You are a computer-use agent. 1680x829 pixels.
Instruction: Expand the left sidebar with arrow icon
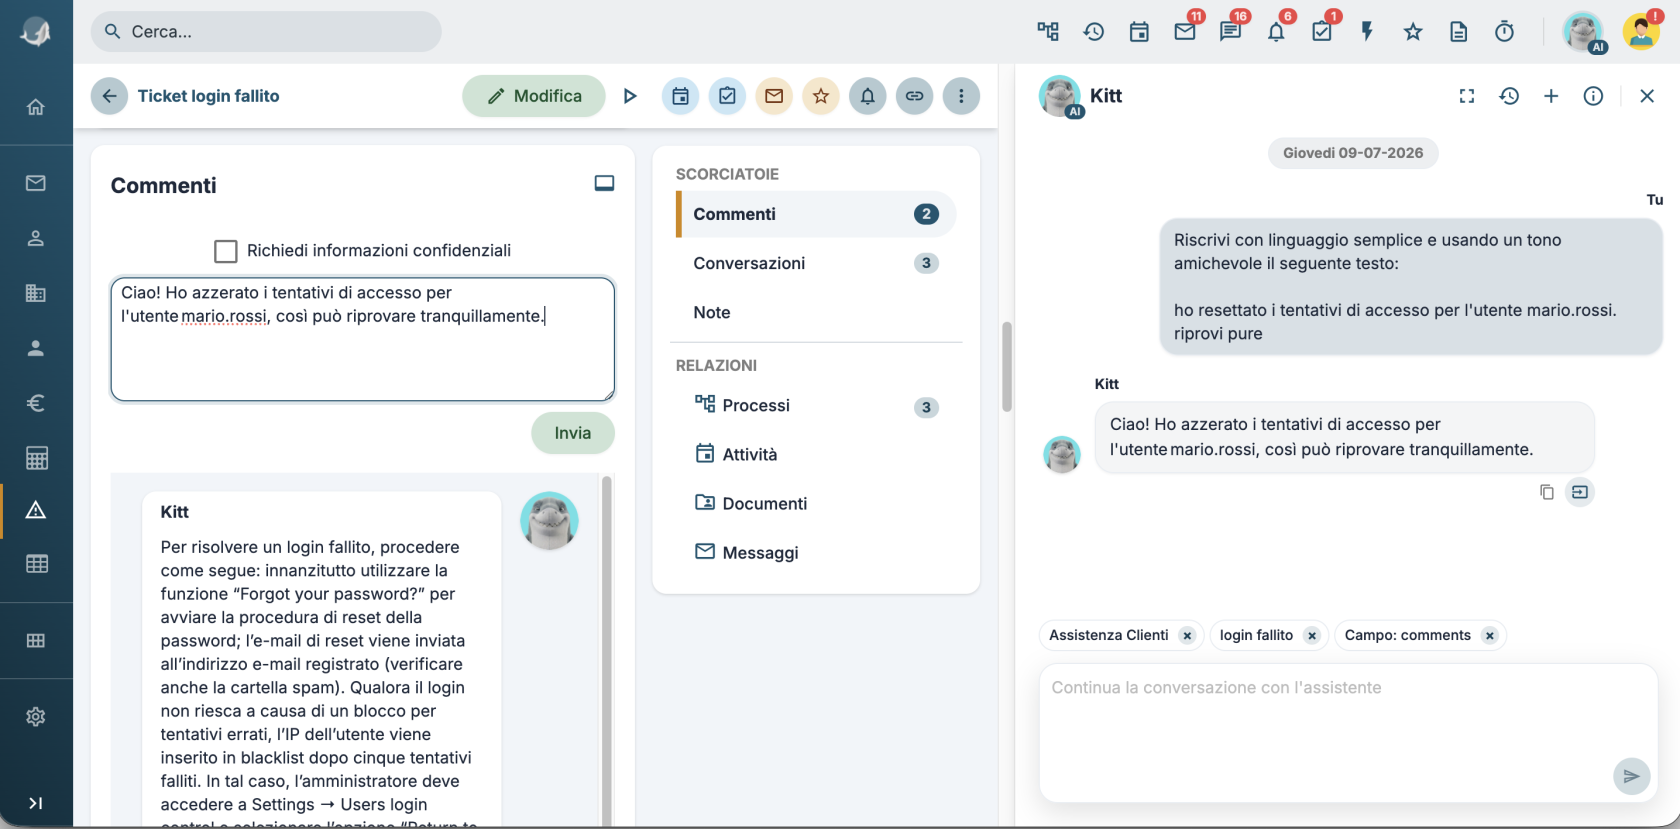point(36,803)
